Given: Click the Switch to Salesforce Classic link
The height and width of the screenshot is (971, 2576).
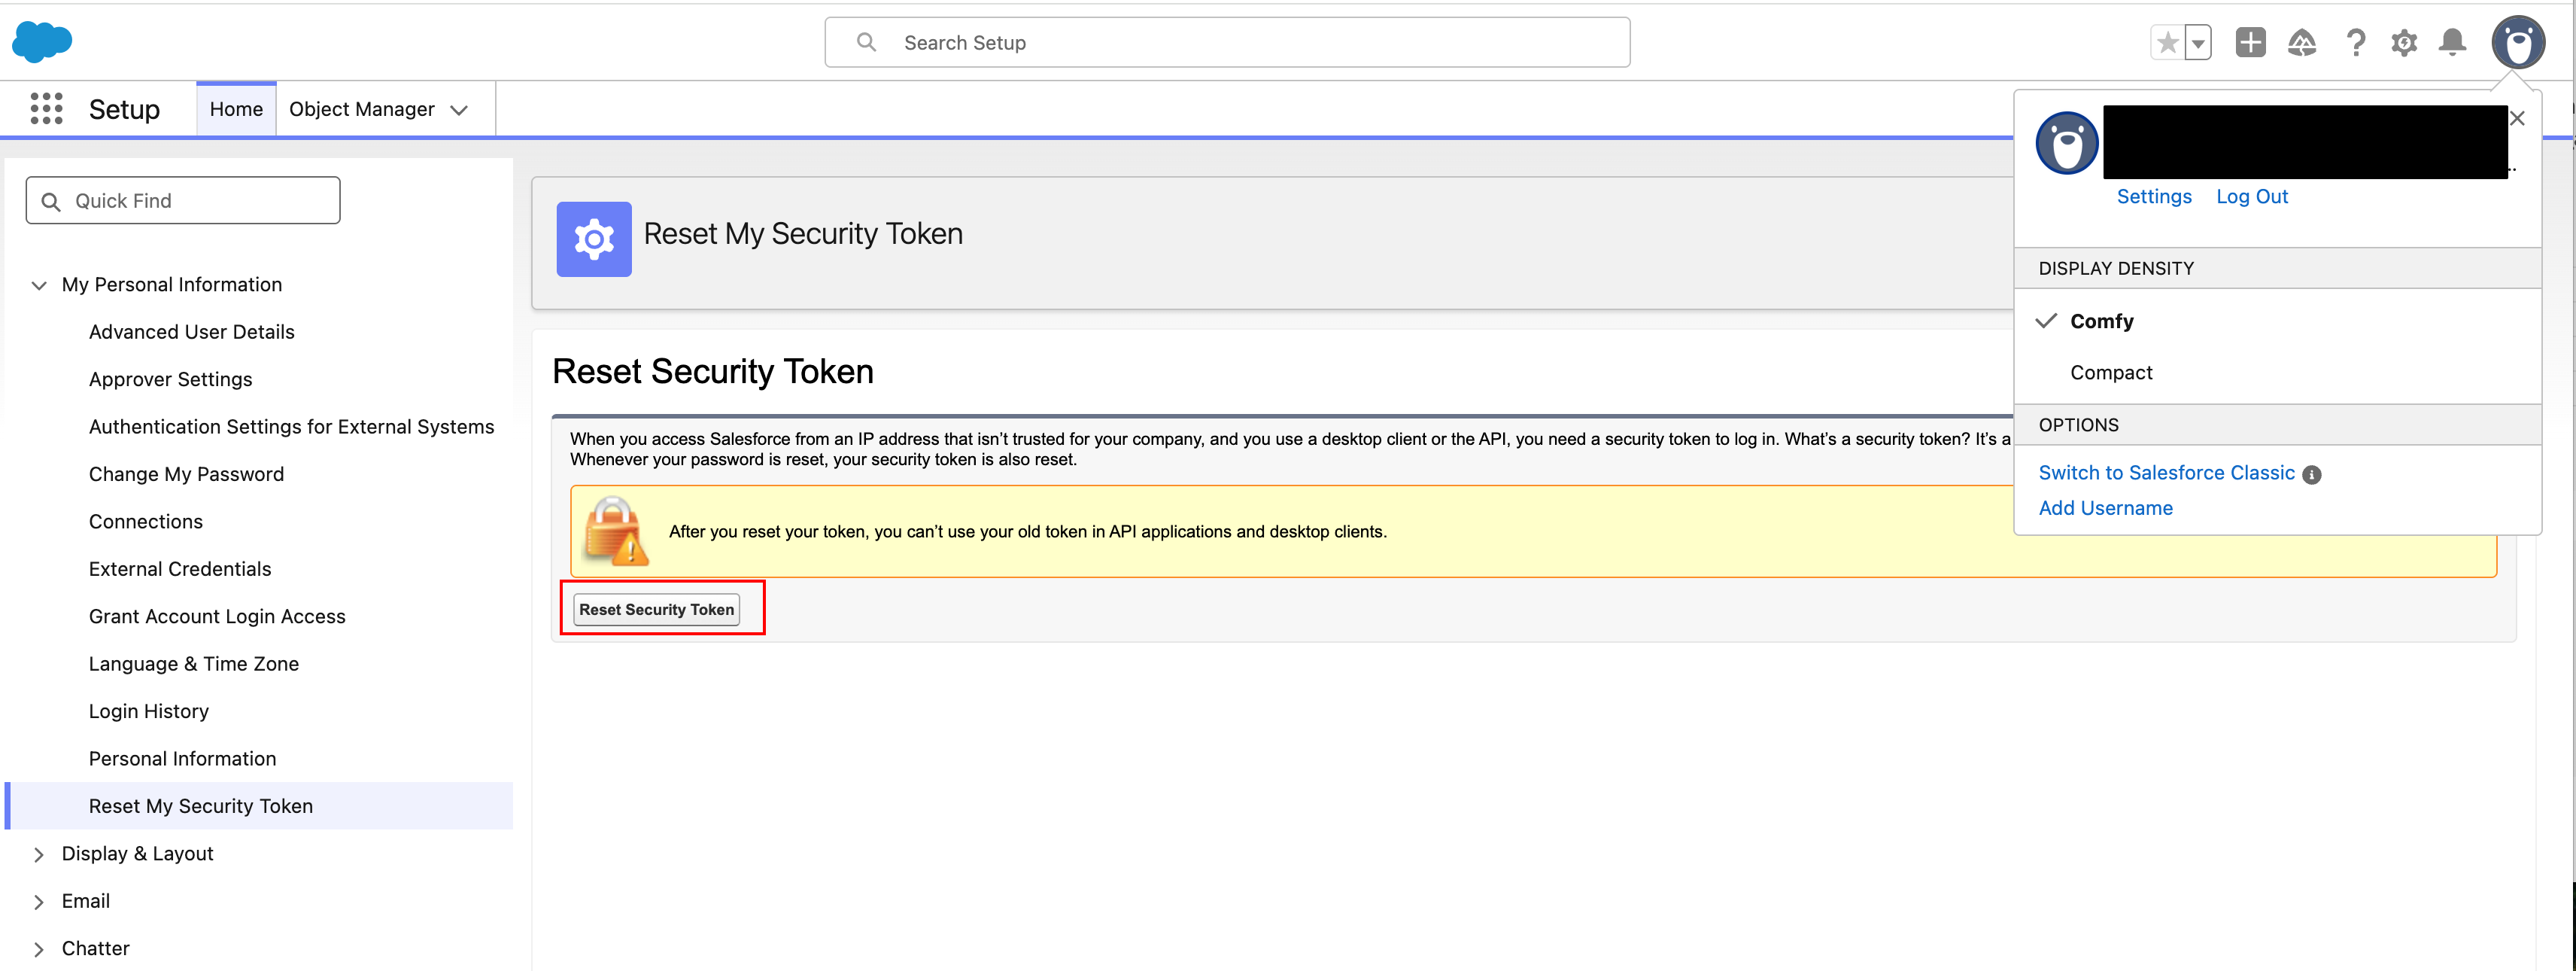Looking at the screenshot, I should tap(2166, 472).
